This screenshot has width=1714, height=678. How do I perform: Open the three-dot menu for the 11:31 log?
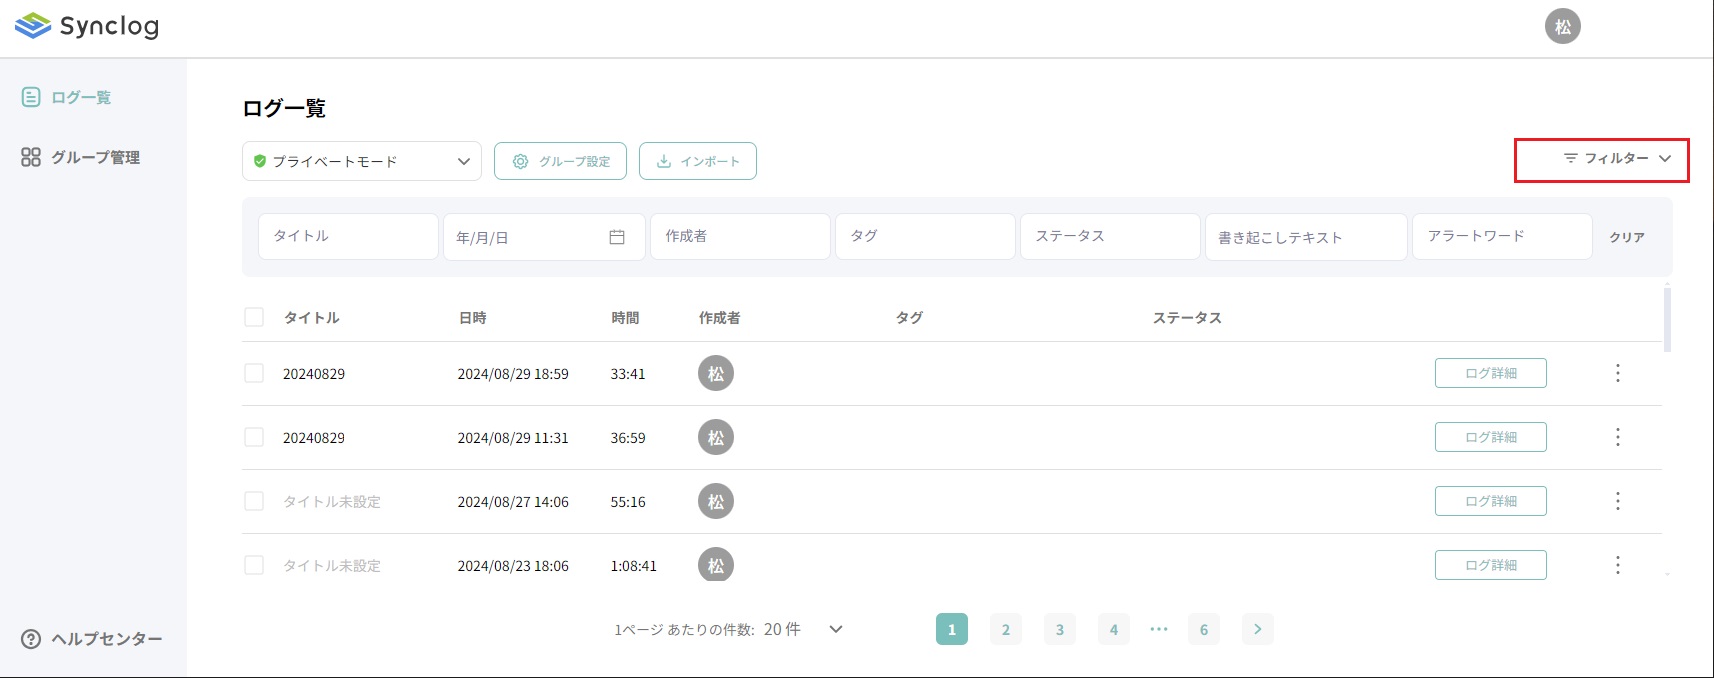click(1617, 437)
